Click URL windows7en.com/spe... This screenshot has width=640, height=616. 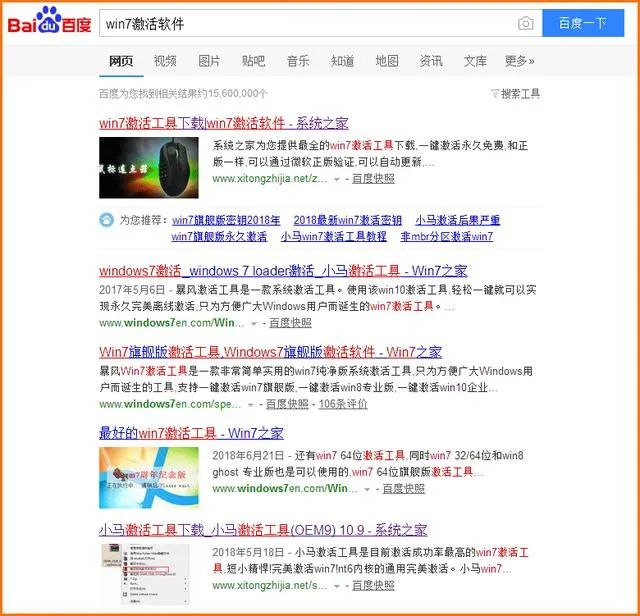pyautogui.click(x=170, y=404)
